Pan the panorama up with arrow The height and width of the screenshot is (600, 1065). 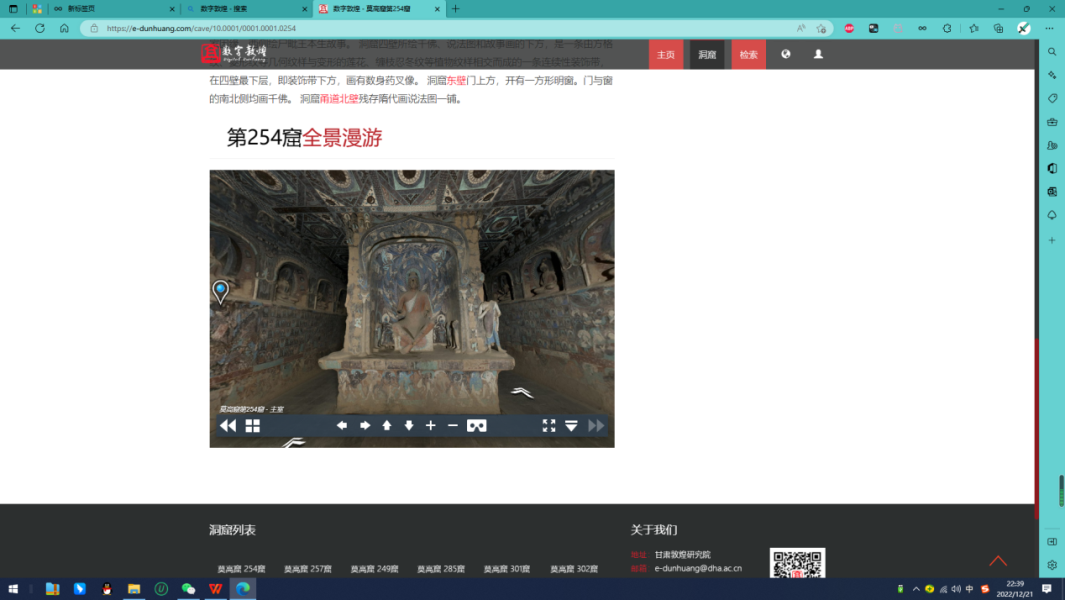(387, 426)
